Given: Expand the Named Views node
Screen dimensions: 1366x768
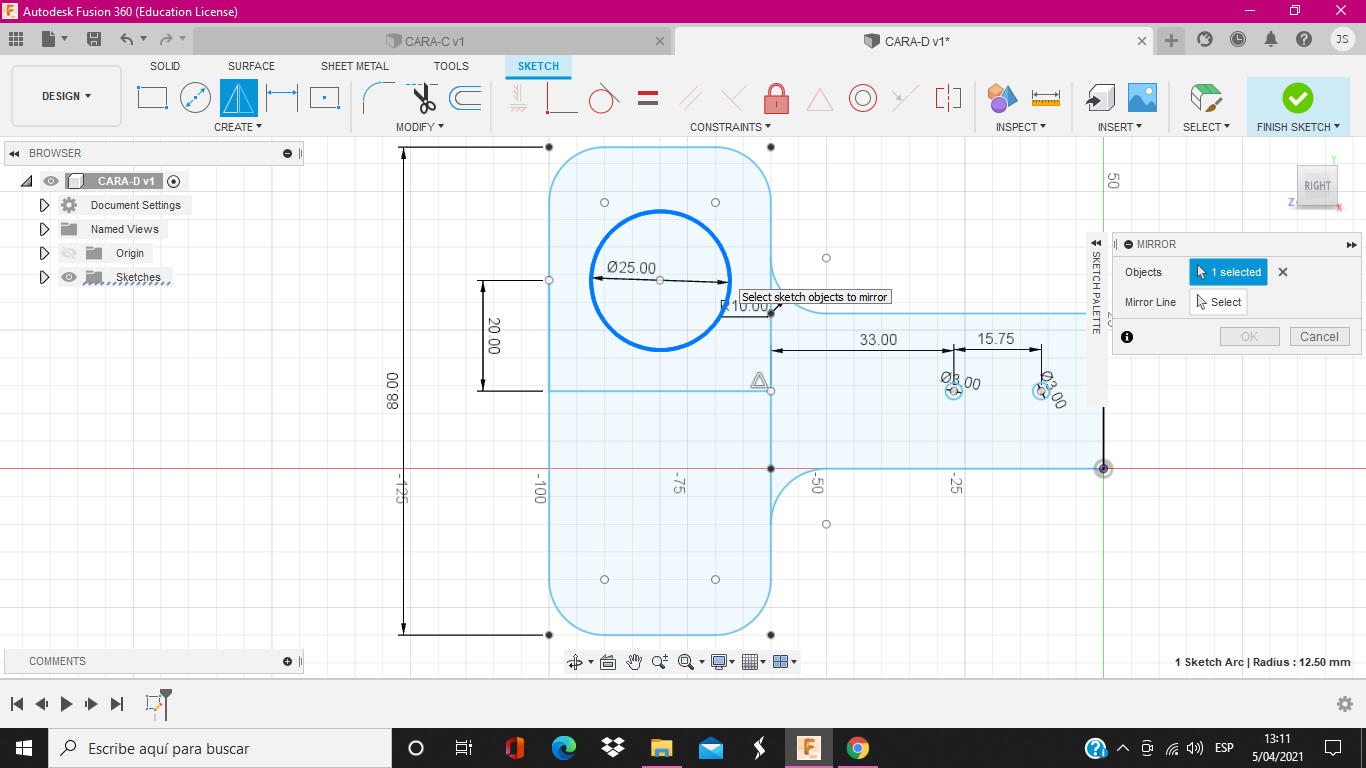Looking at the screenshot, I should (44, 229).
